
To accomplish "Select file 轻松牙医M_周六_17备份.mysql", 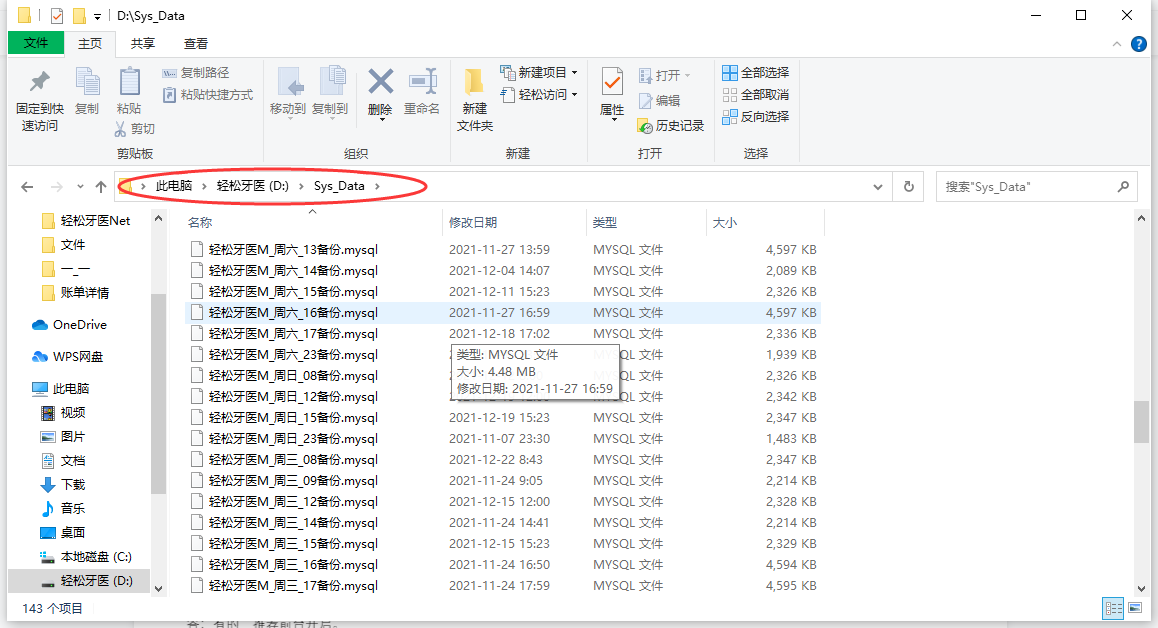I will pyautogui.click(x=293, y=334).
